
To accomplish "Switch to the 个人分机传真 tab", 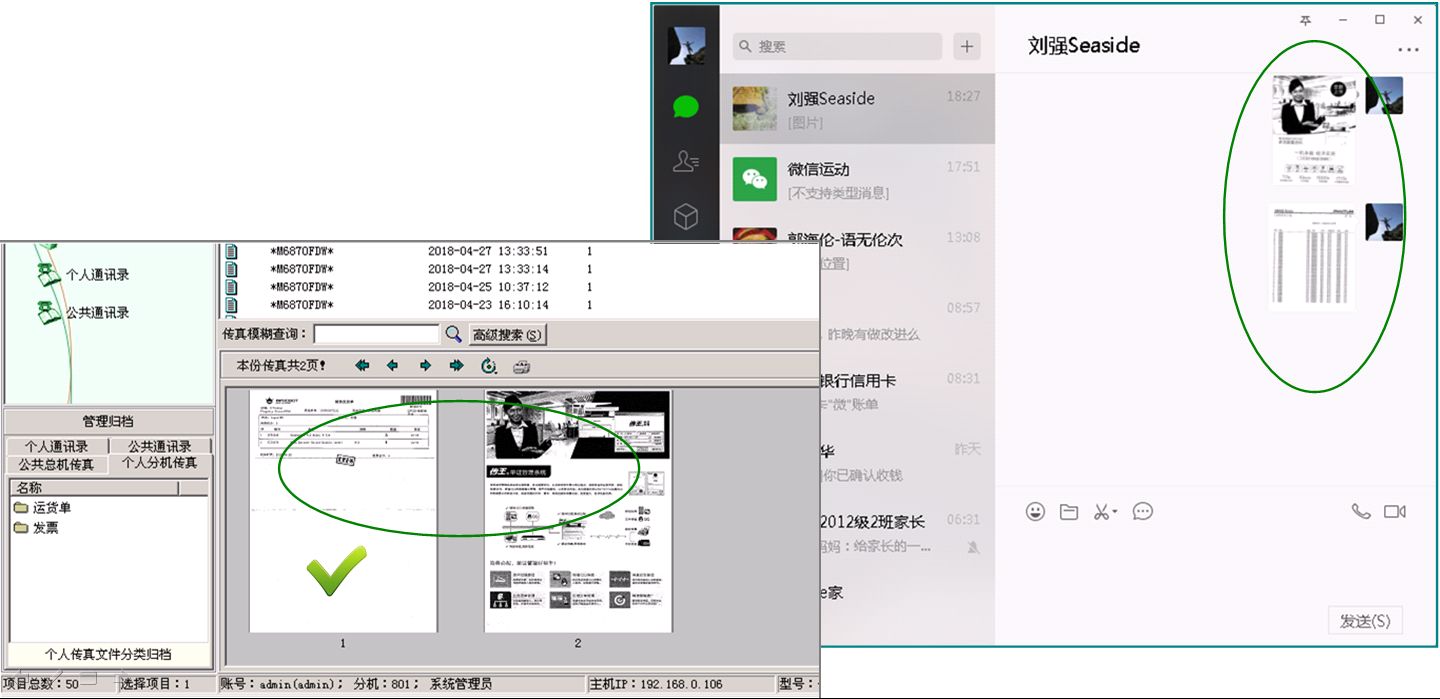I will pyautogui.click(x=160, y=463).
